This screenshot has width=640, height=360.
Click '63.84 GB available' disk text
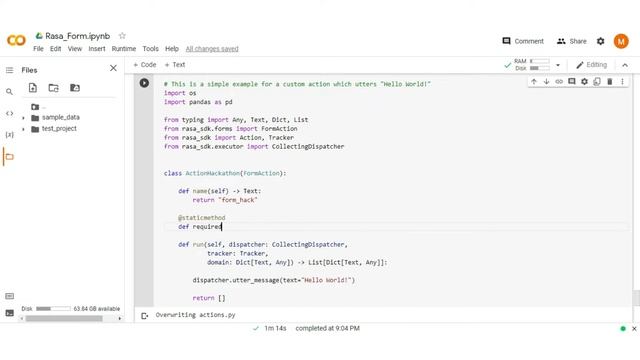pyautogui.click(x=97, y=309)
